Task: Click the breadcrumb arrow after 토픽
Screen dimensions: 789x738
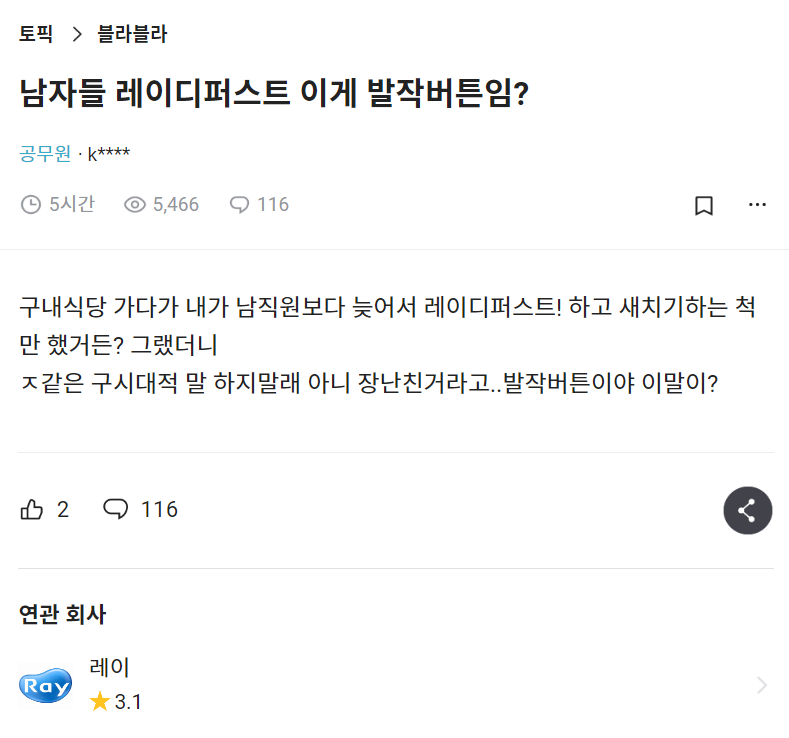Action: pos(76,35)
